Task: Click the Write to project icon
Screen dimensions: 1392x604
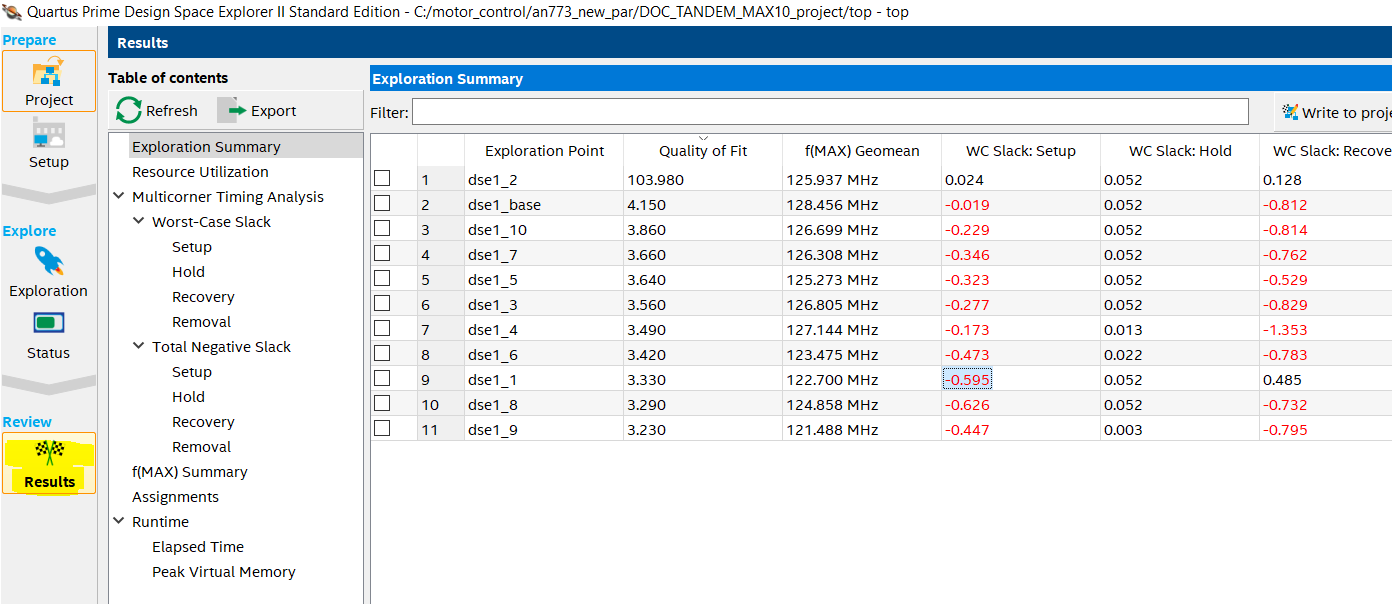Action: [1290, 112]
